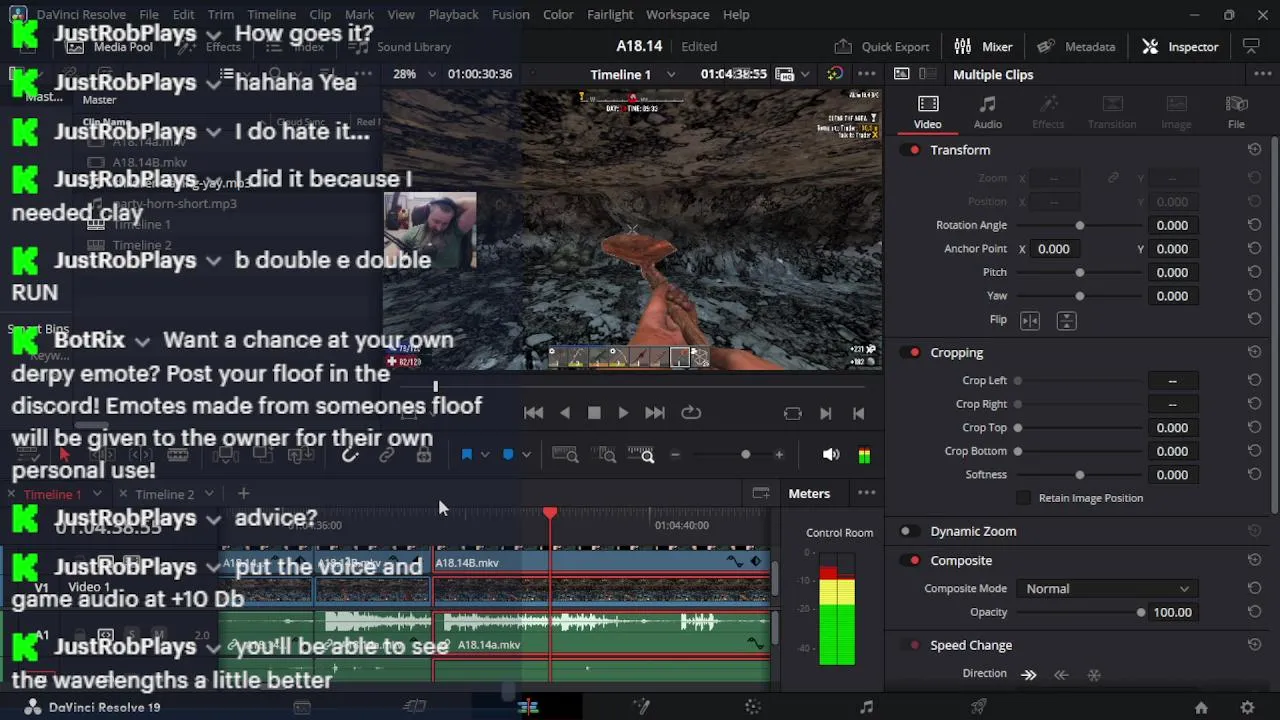Select Full Extent Zoom icon
1280x720 pixels.
coord(565,455)
